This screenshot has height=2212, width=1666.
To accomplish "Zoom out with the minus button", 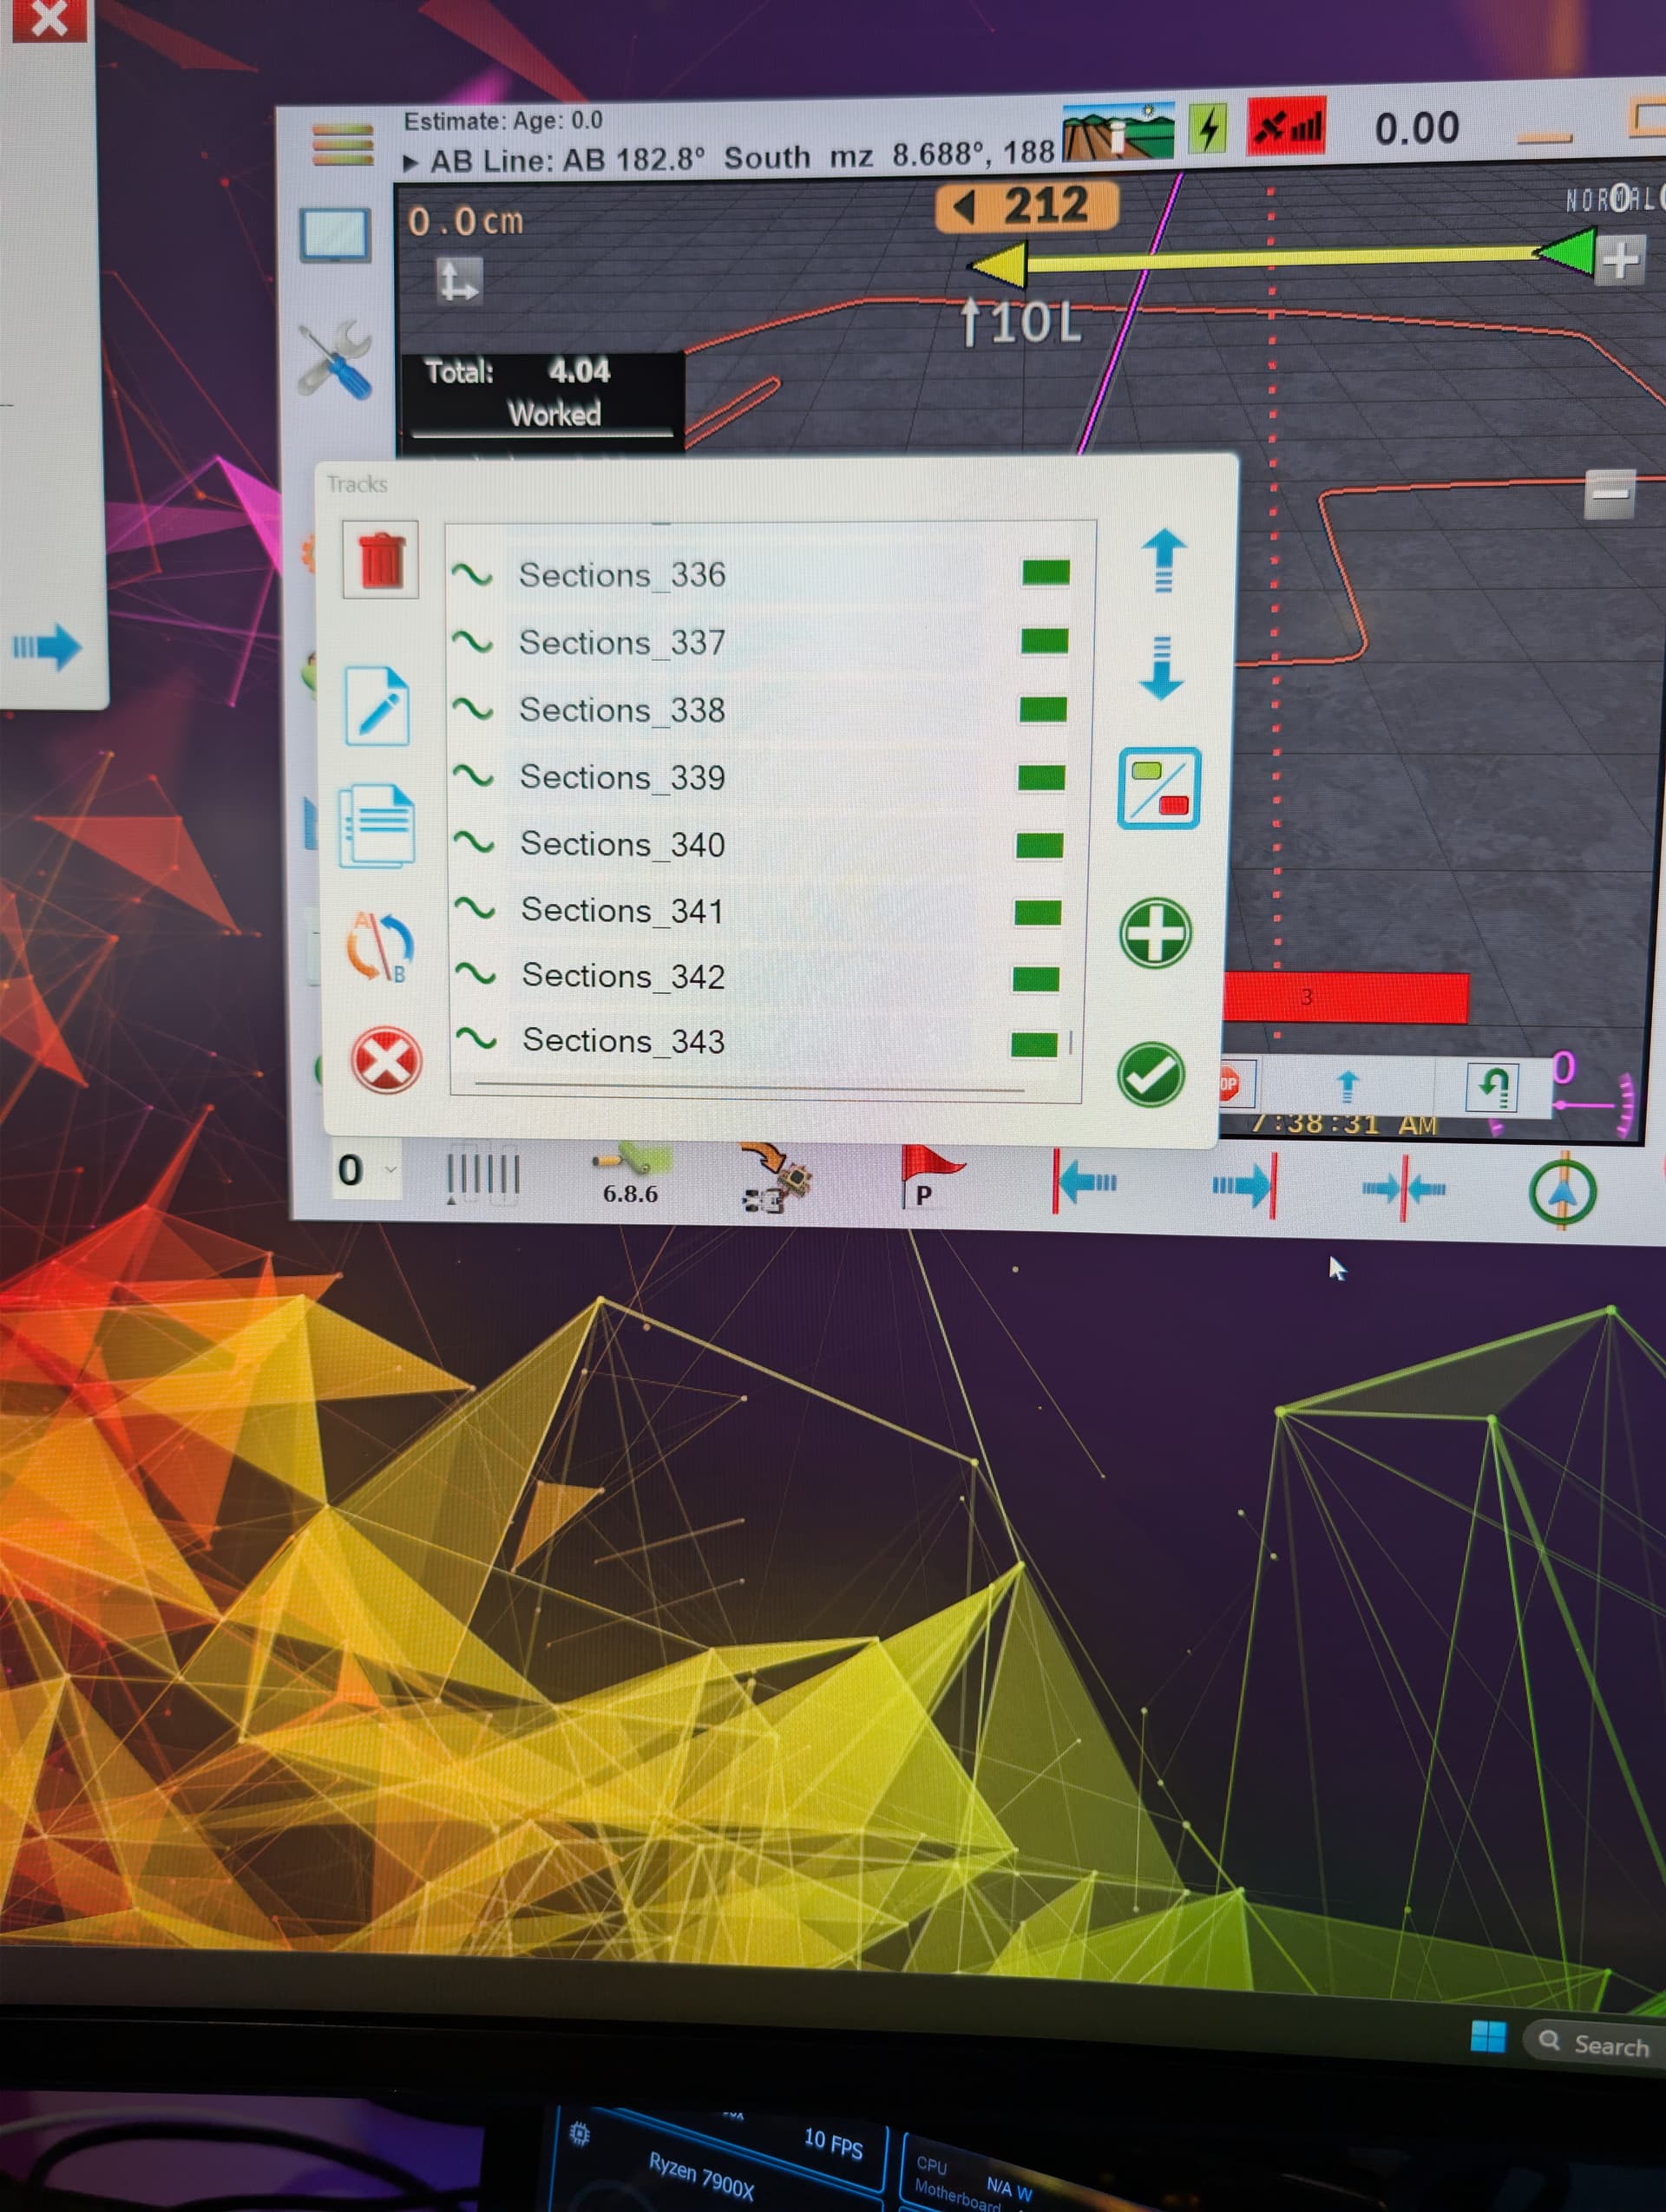I will (1611, 493).
